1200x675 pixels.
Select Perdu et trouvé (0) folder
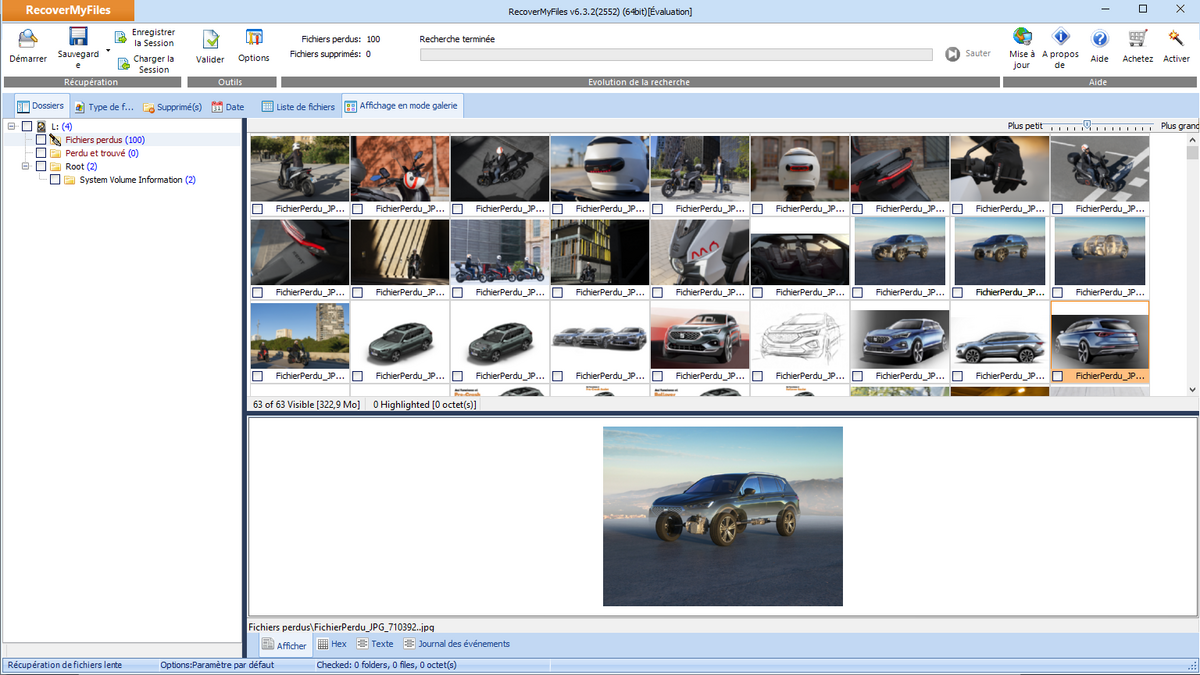coord(101,154)
